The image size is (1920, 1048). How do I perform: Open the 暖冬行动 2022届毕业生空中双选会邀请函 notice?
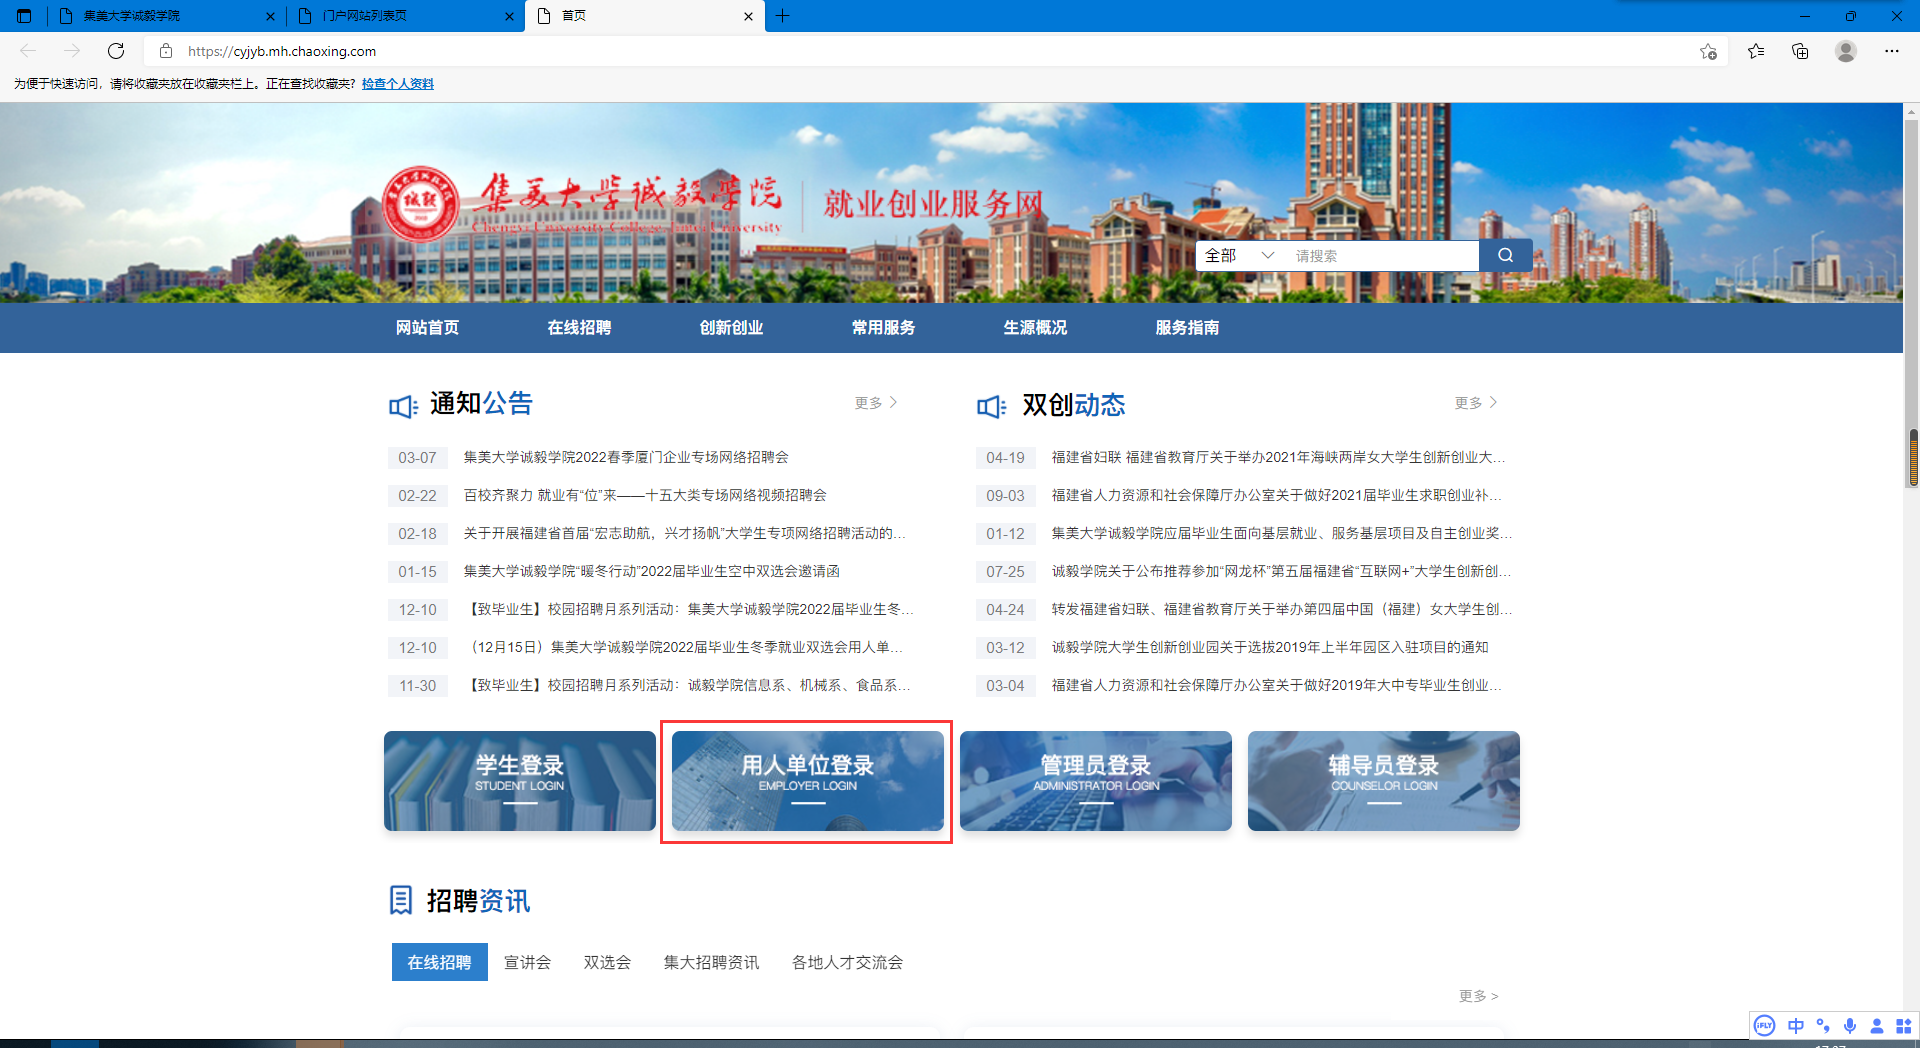tap(651, 571)
